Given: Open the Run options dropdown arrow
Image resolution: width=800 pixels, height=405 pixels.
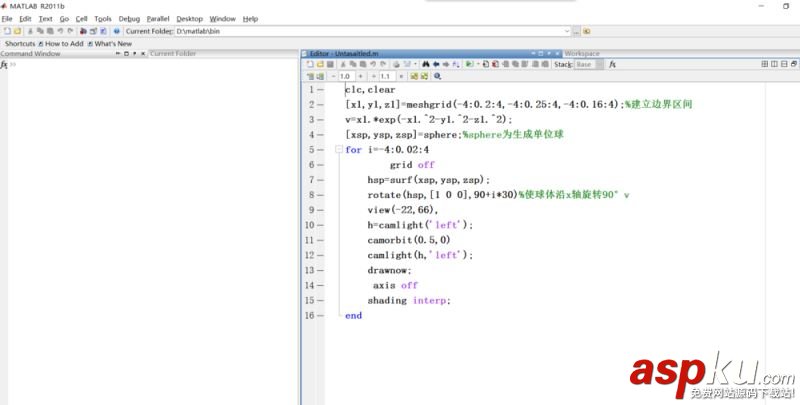Looking at the screenshot, I should coord(478,64).
